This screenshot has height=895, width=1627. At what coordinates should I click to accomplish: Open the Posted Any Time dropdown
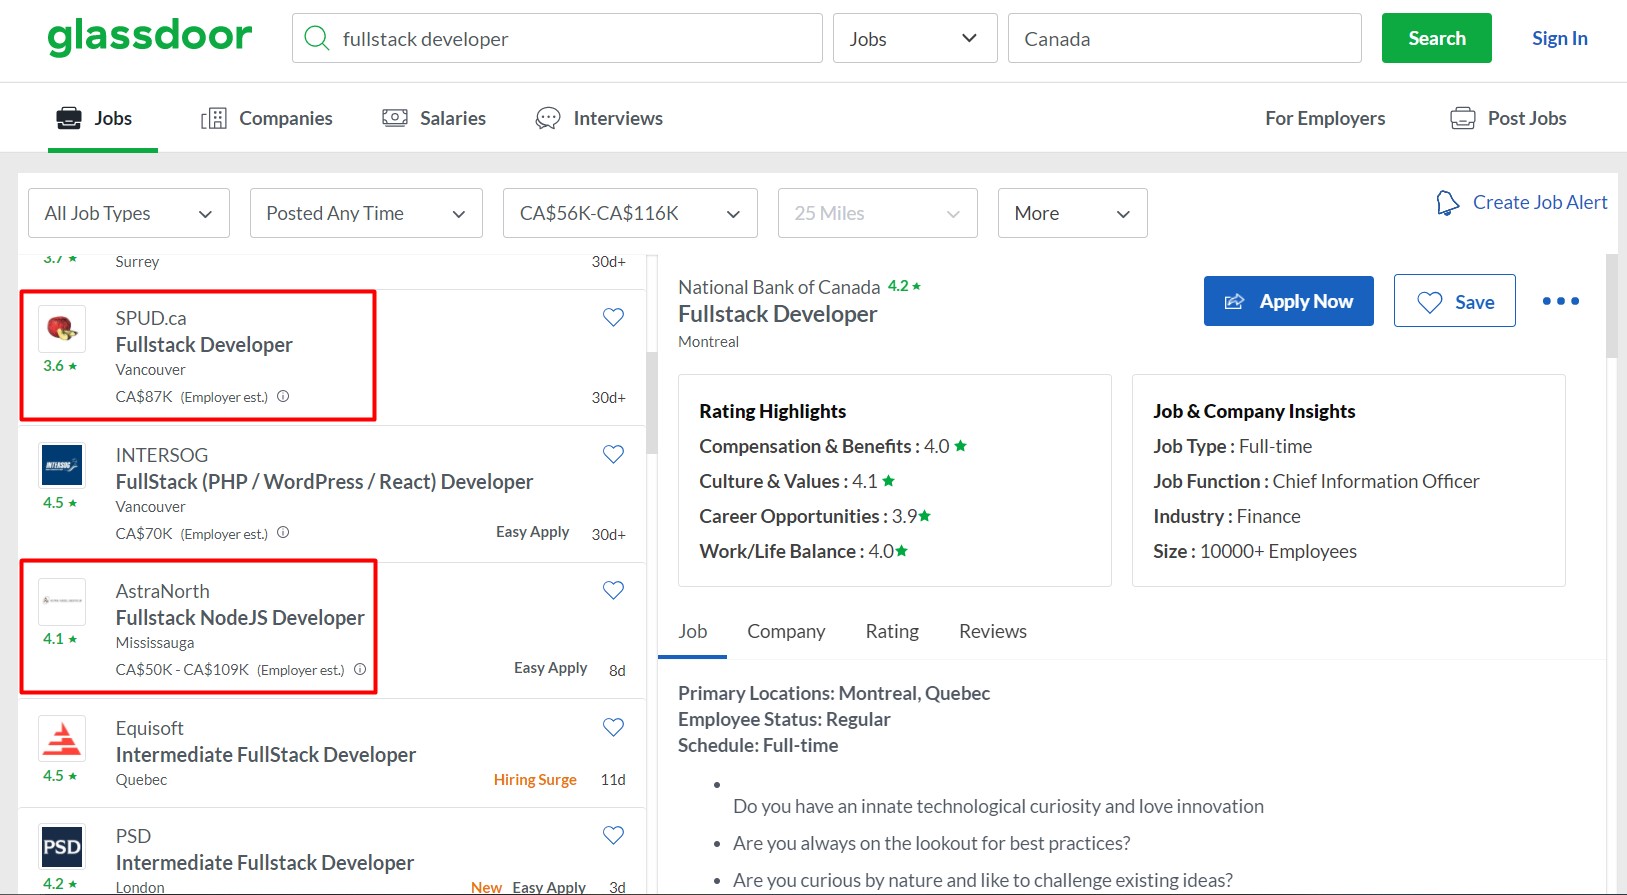click(366, 213)
